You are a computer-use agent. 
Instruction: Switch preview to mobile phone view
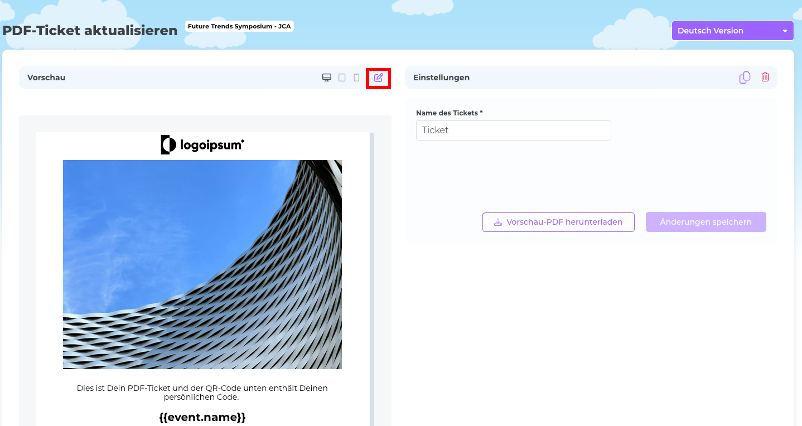355,77
